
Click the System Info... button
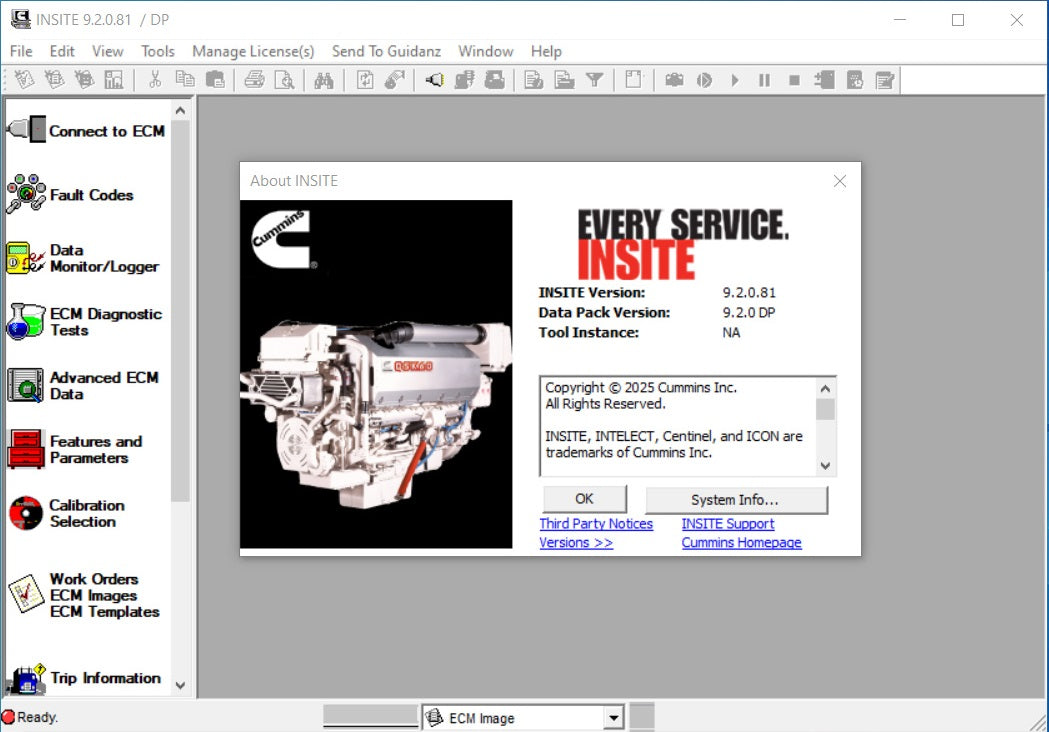[x=735, y=500]
